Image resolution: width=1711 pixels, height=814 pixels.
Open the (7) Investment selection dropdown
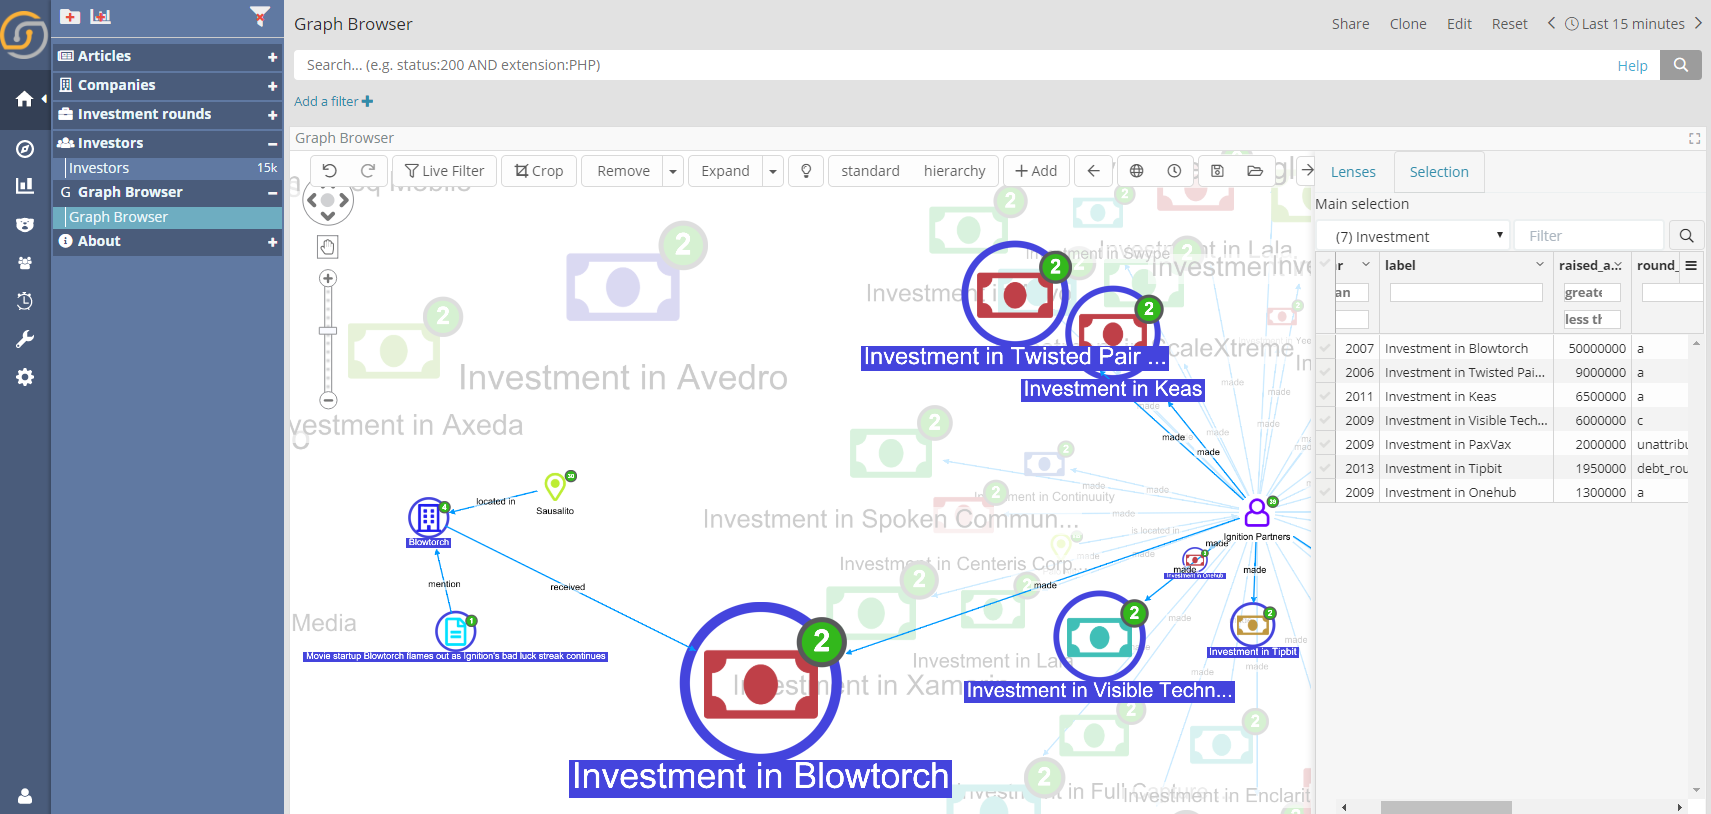[x=1411, y=236]
